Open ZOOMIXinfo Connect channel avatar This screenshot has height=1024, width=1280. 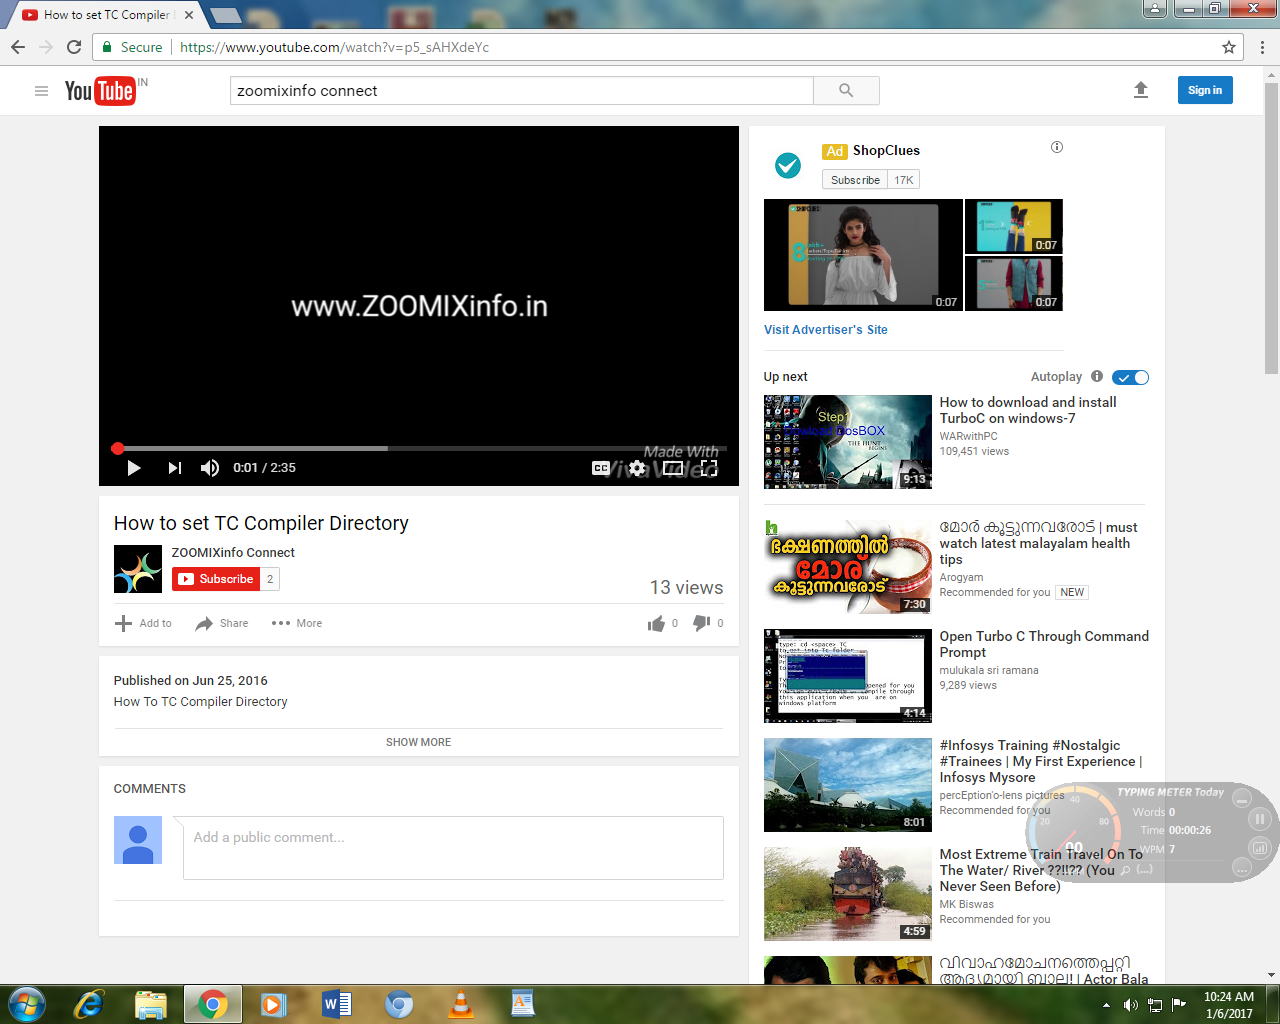pos(138,569)
